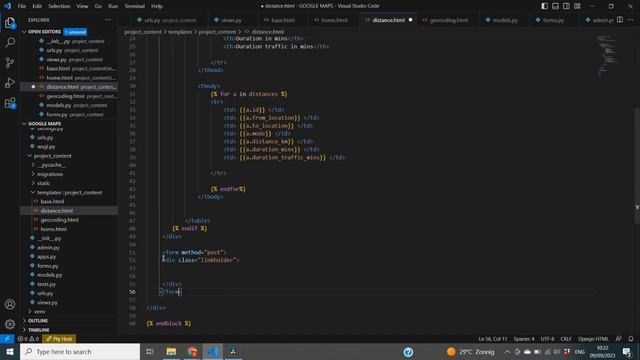Open geocoding.html in the file tree
This screenshot has width=640, height=360.
pos(59,220)
